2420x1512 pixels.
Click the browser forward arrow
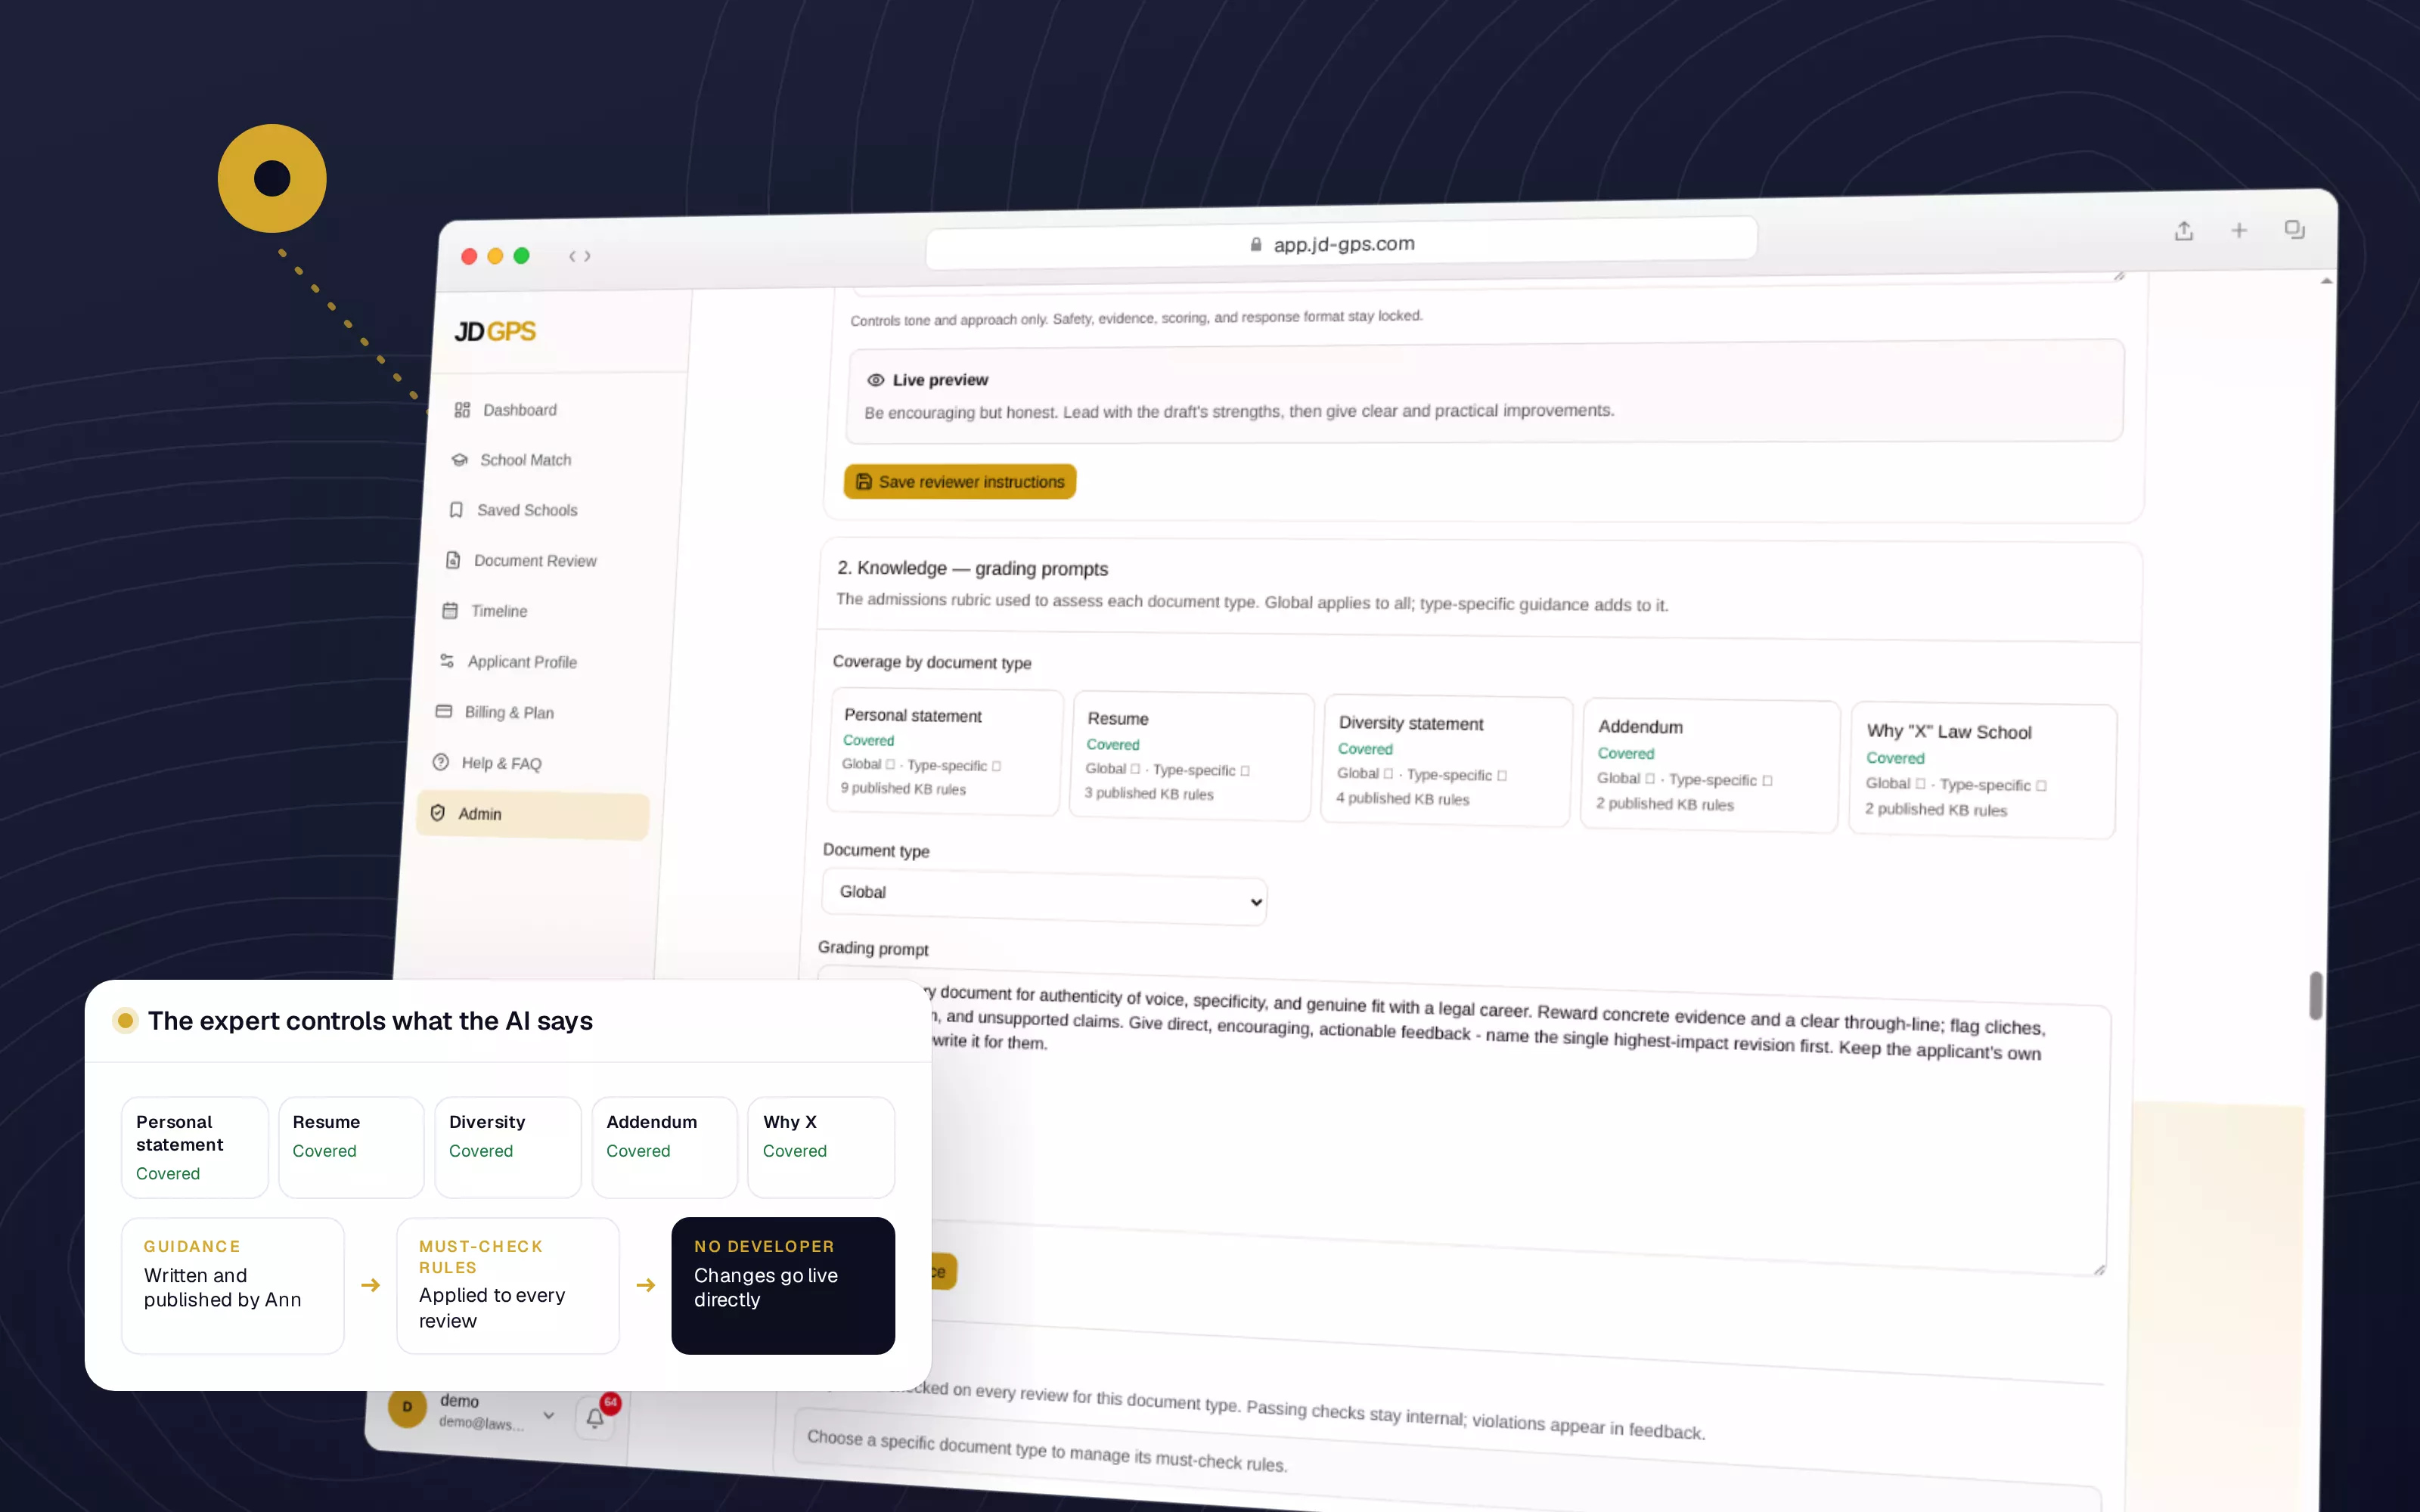(x=588, y=257)
